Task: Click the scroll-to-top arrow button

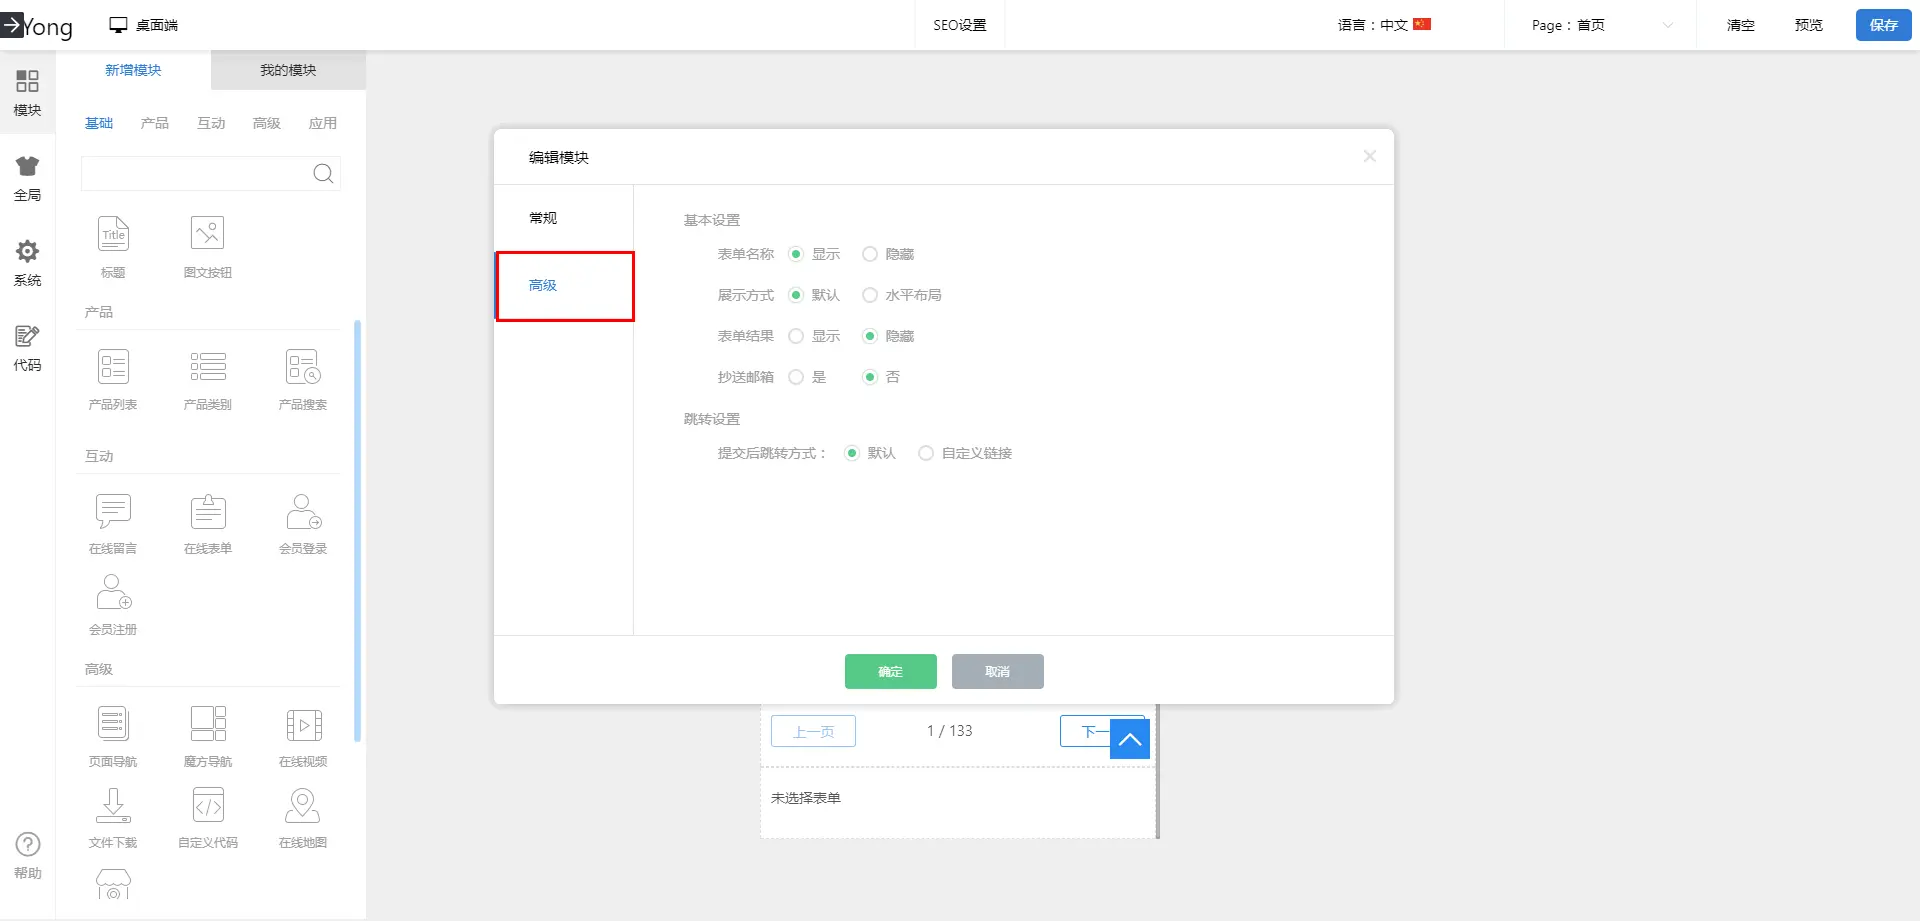Action: (1130, 740)
